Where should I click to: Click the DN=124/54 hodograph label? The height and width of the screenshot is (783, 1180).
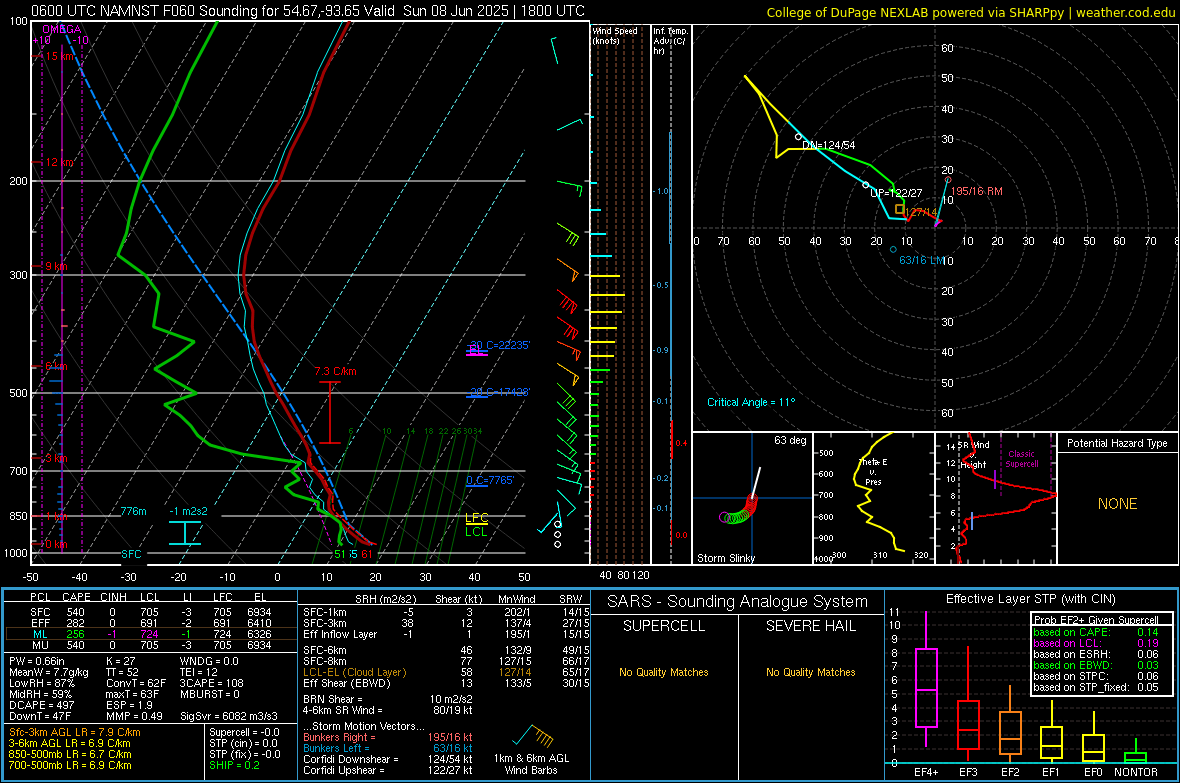829,145
